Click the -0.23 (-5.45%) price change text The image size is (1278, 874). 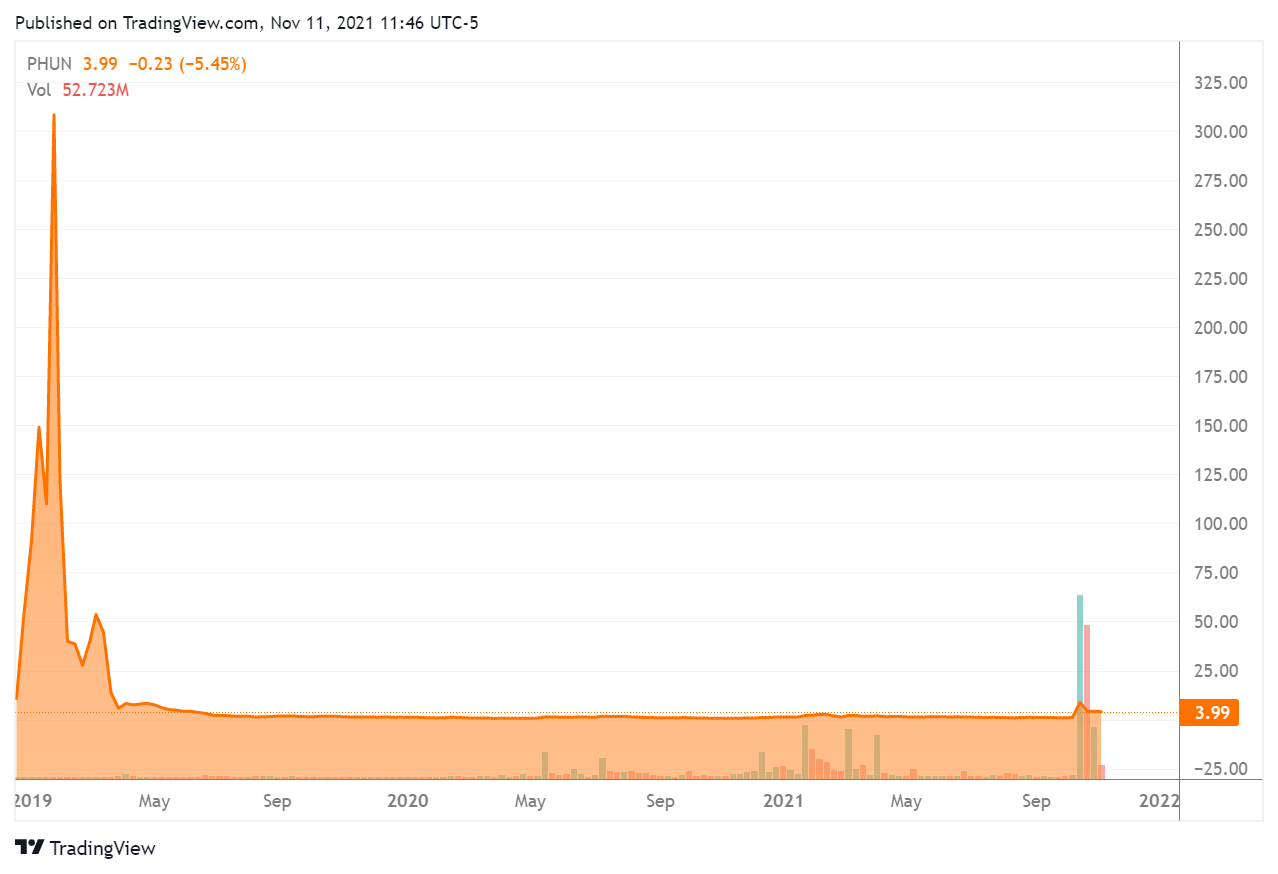pyautogui.click(x=187, y=64)
